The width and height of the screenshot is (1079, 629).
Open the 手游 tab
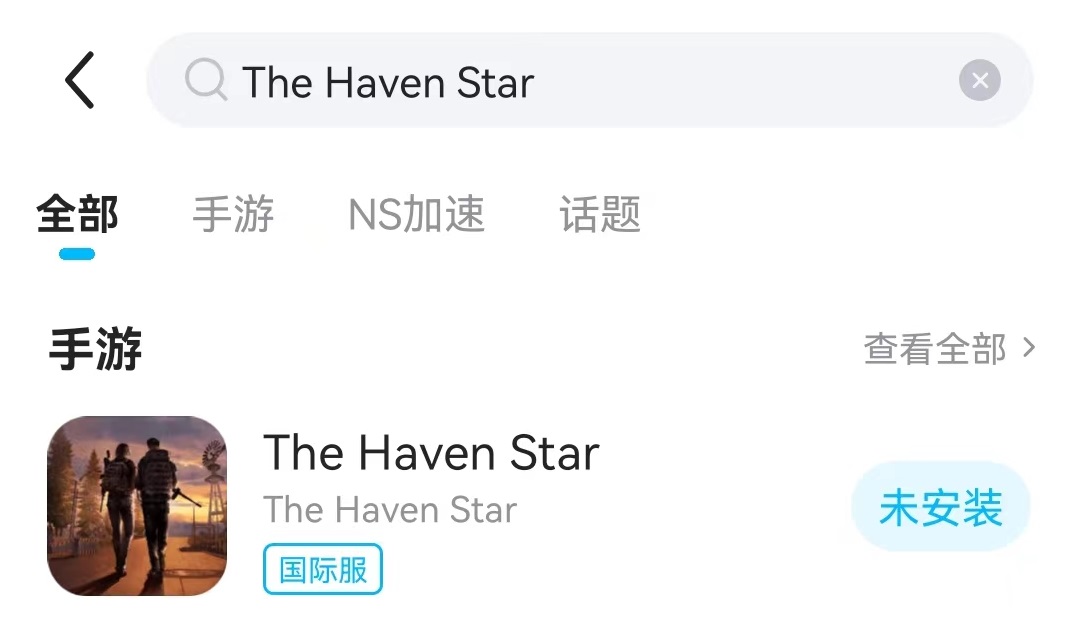click(233, 214)
